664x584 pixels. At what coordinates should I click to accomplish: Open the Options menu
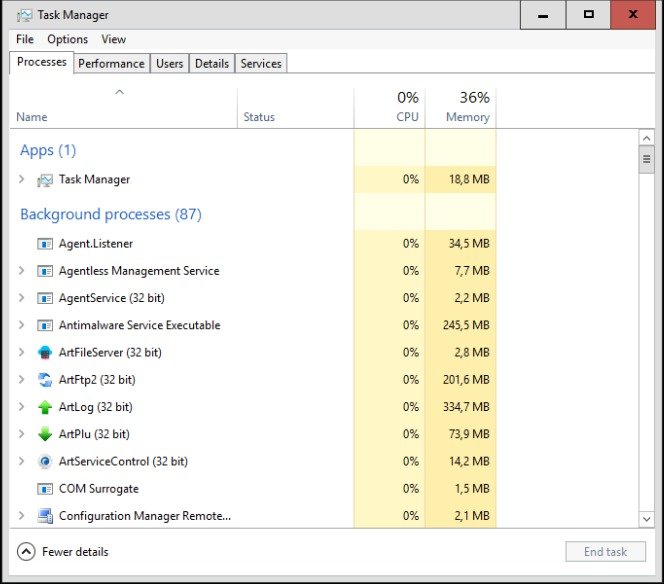68,39
